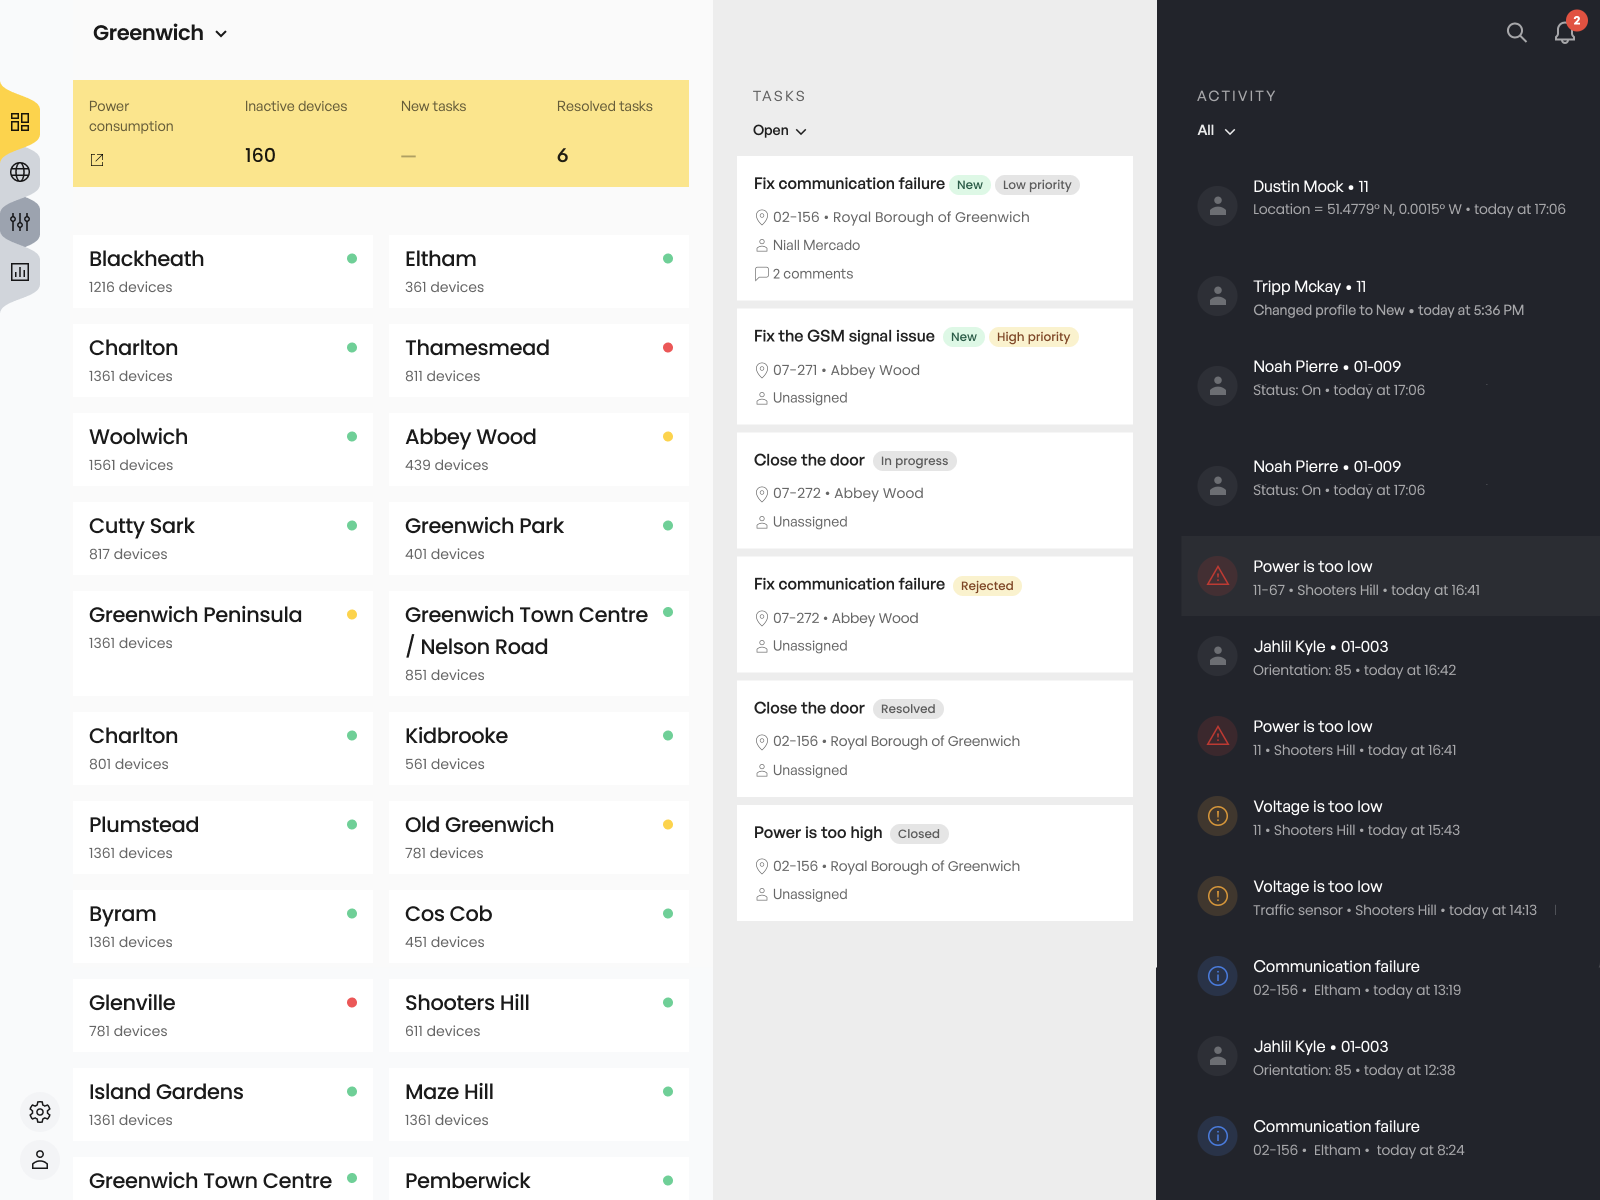Open the filters sliders icon in sidebar

(x=20, y=222)
